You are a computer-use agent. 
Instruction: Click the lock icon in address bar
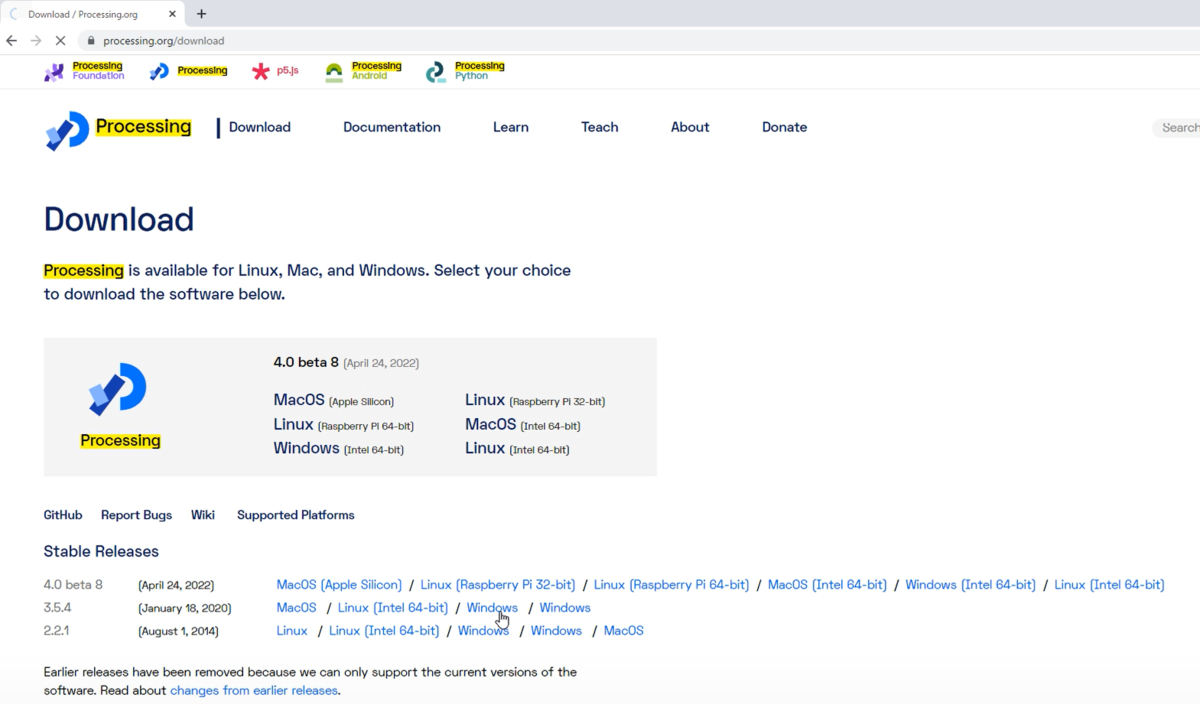[x=91, y=41]
